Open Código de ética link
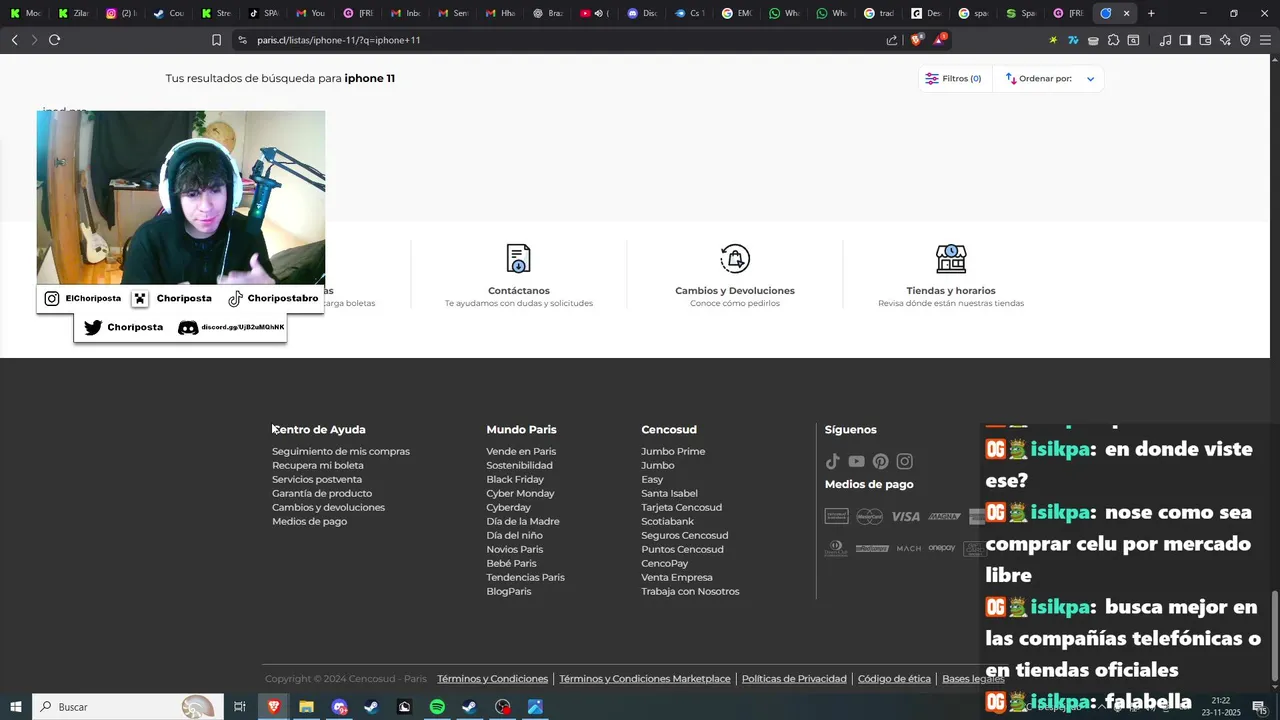Image resolution: width=1280 pixels, height=720 pixels. coord(894,679)
